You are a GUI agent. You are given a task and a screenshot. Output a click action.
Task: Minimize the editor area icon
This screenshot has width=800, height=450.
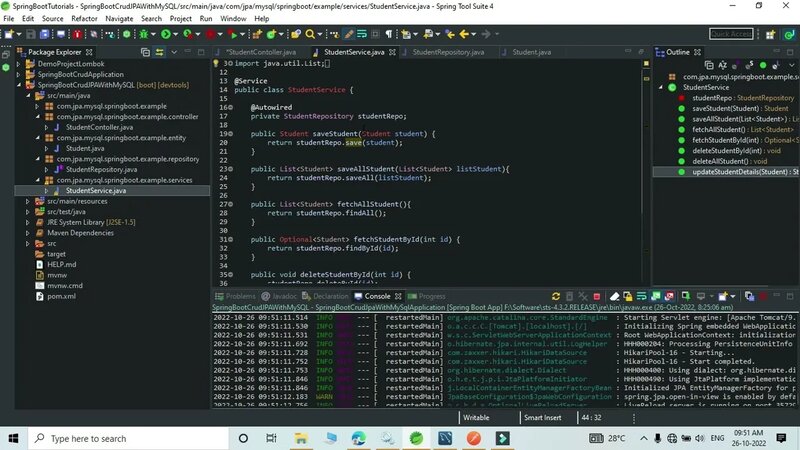pyautogui.click(x=628, y=52)
